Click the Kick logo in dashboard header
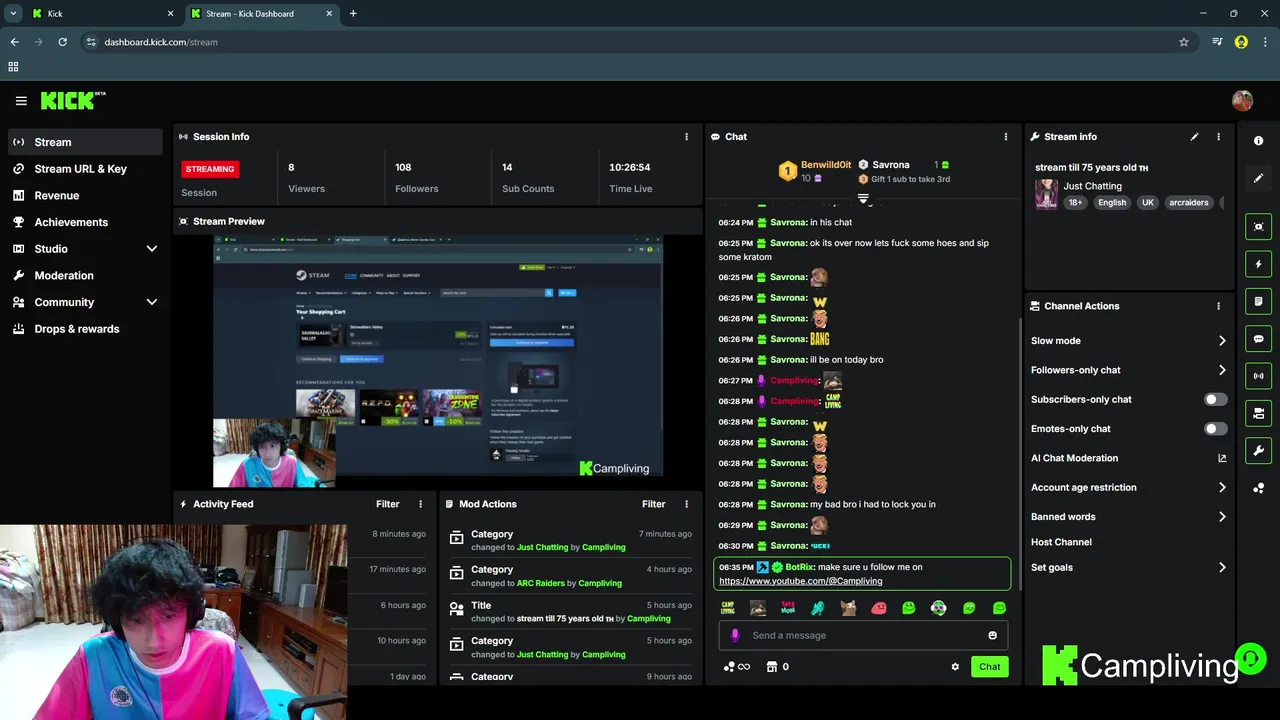This screenshot has height=720, width=1280. click(x=72, y=100)
